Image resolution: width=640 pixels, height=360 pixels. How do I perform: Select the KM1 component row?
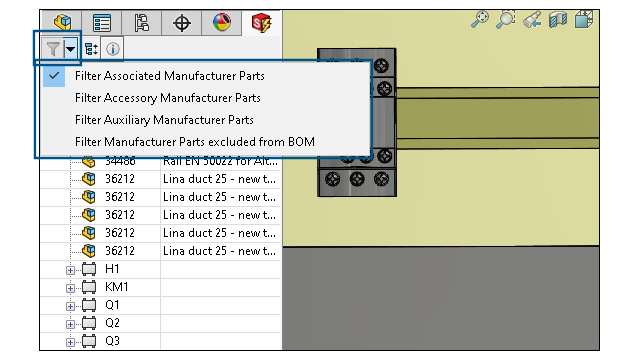pyautogui.click(x=161, y=287)
